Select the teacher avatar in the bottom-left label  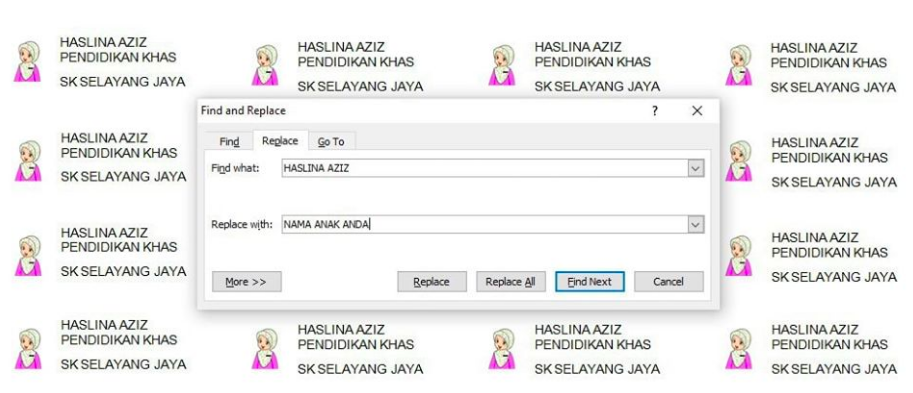point(27,349)
